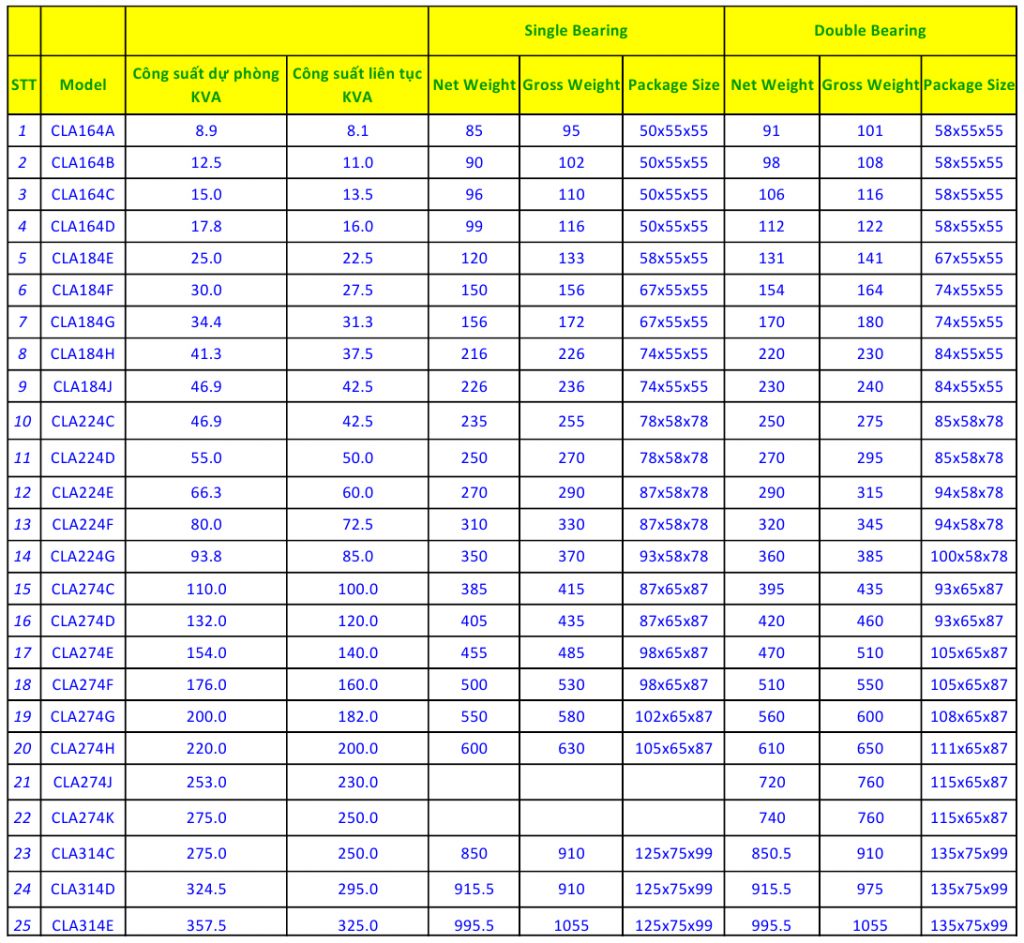1024x943 pixels.
Task: Select the 102x65x87 package size cell
Action: pos(673,716)
